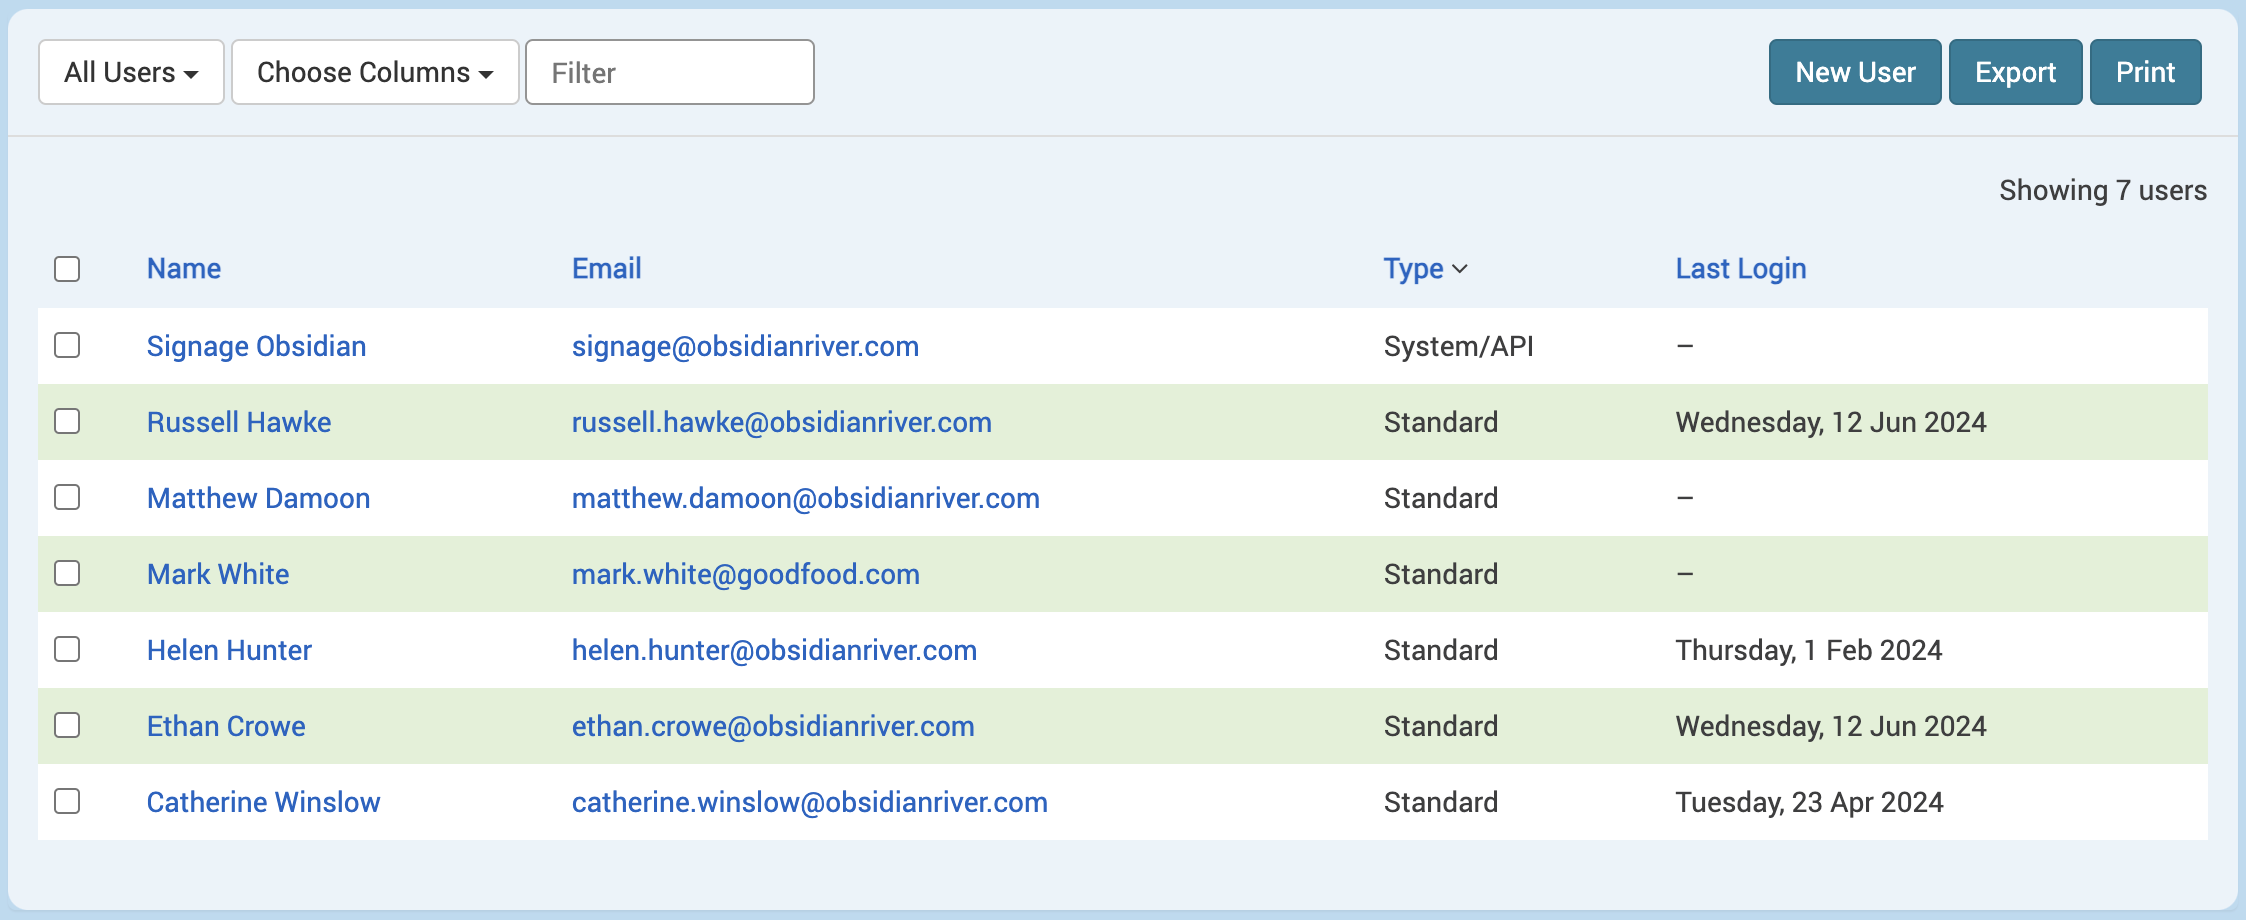The width and height of the screenshot is (2246, 920).
Task: Click the Print button
Action: point(2145,72)
